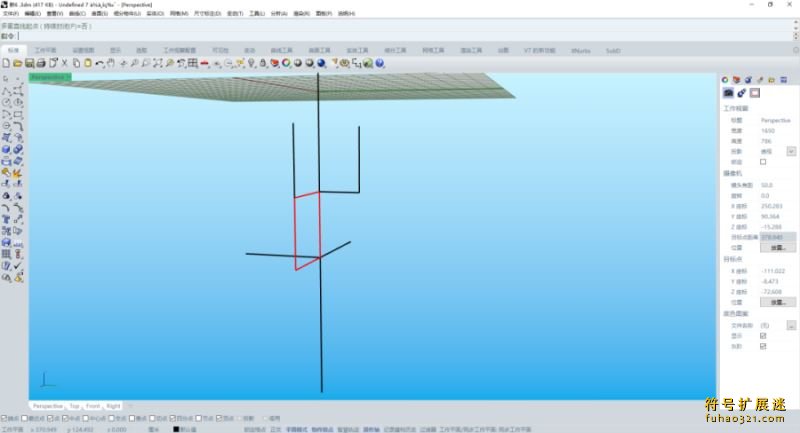Switch to the Top viewport tab
This screenshot has width=800, height=433.
74,406
